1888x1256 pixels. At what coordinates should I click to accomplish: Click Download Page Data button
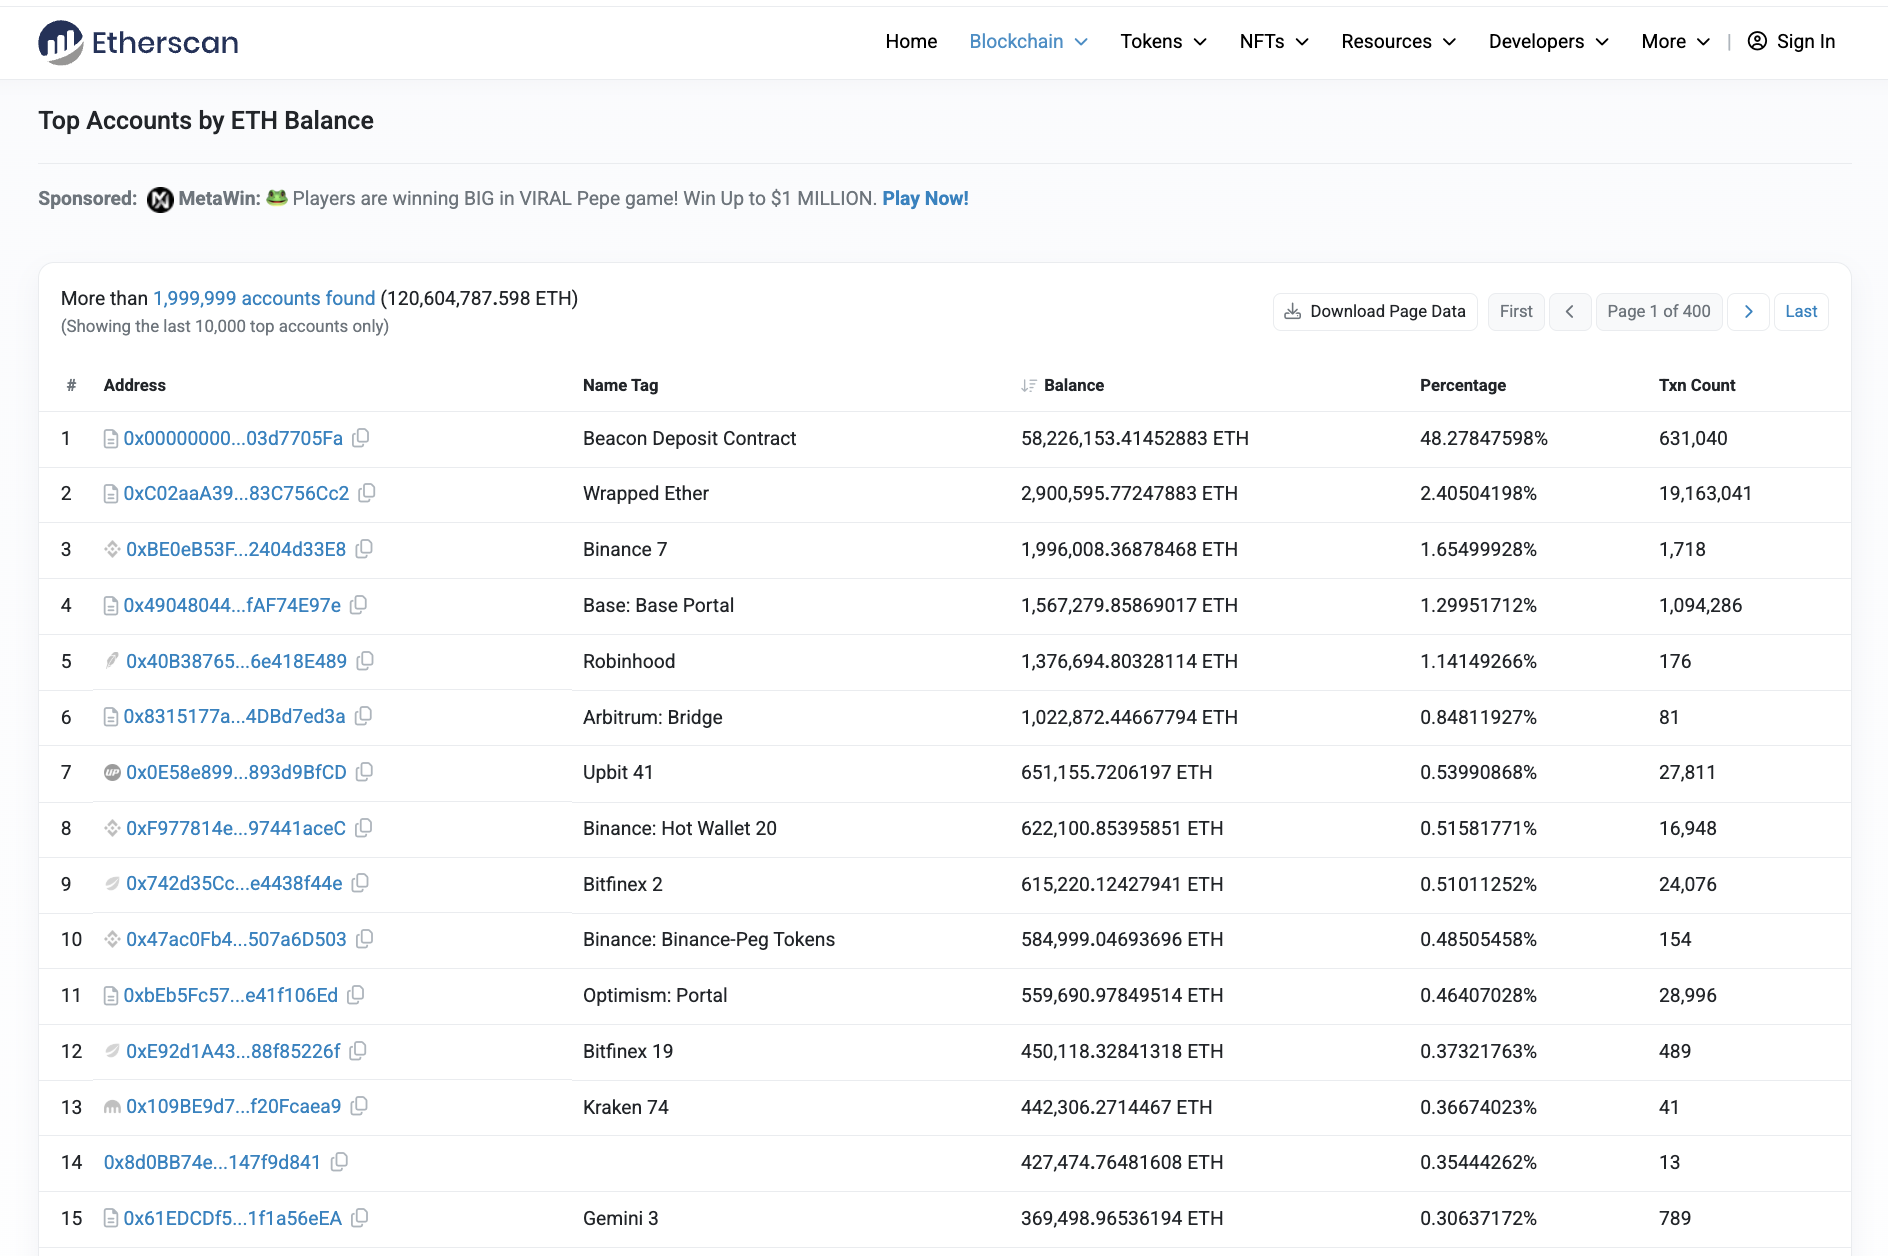[1374, 311]
